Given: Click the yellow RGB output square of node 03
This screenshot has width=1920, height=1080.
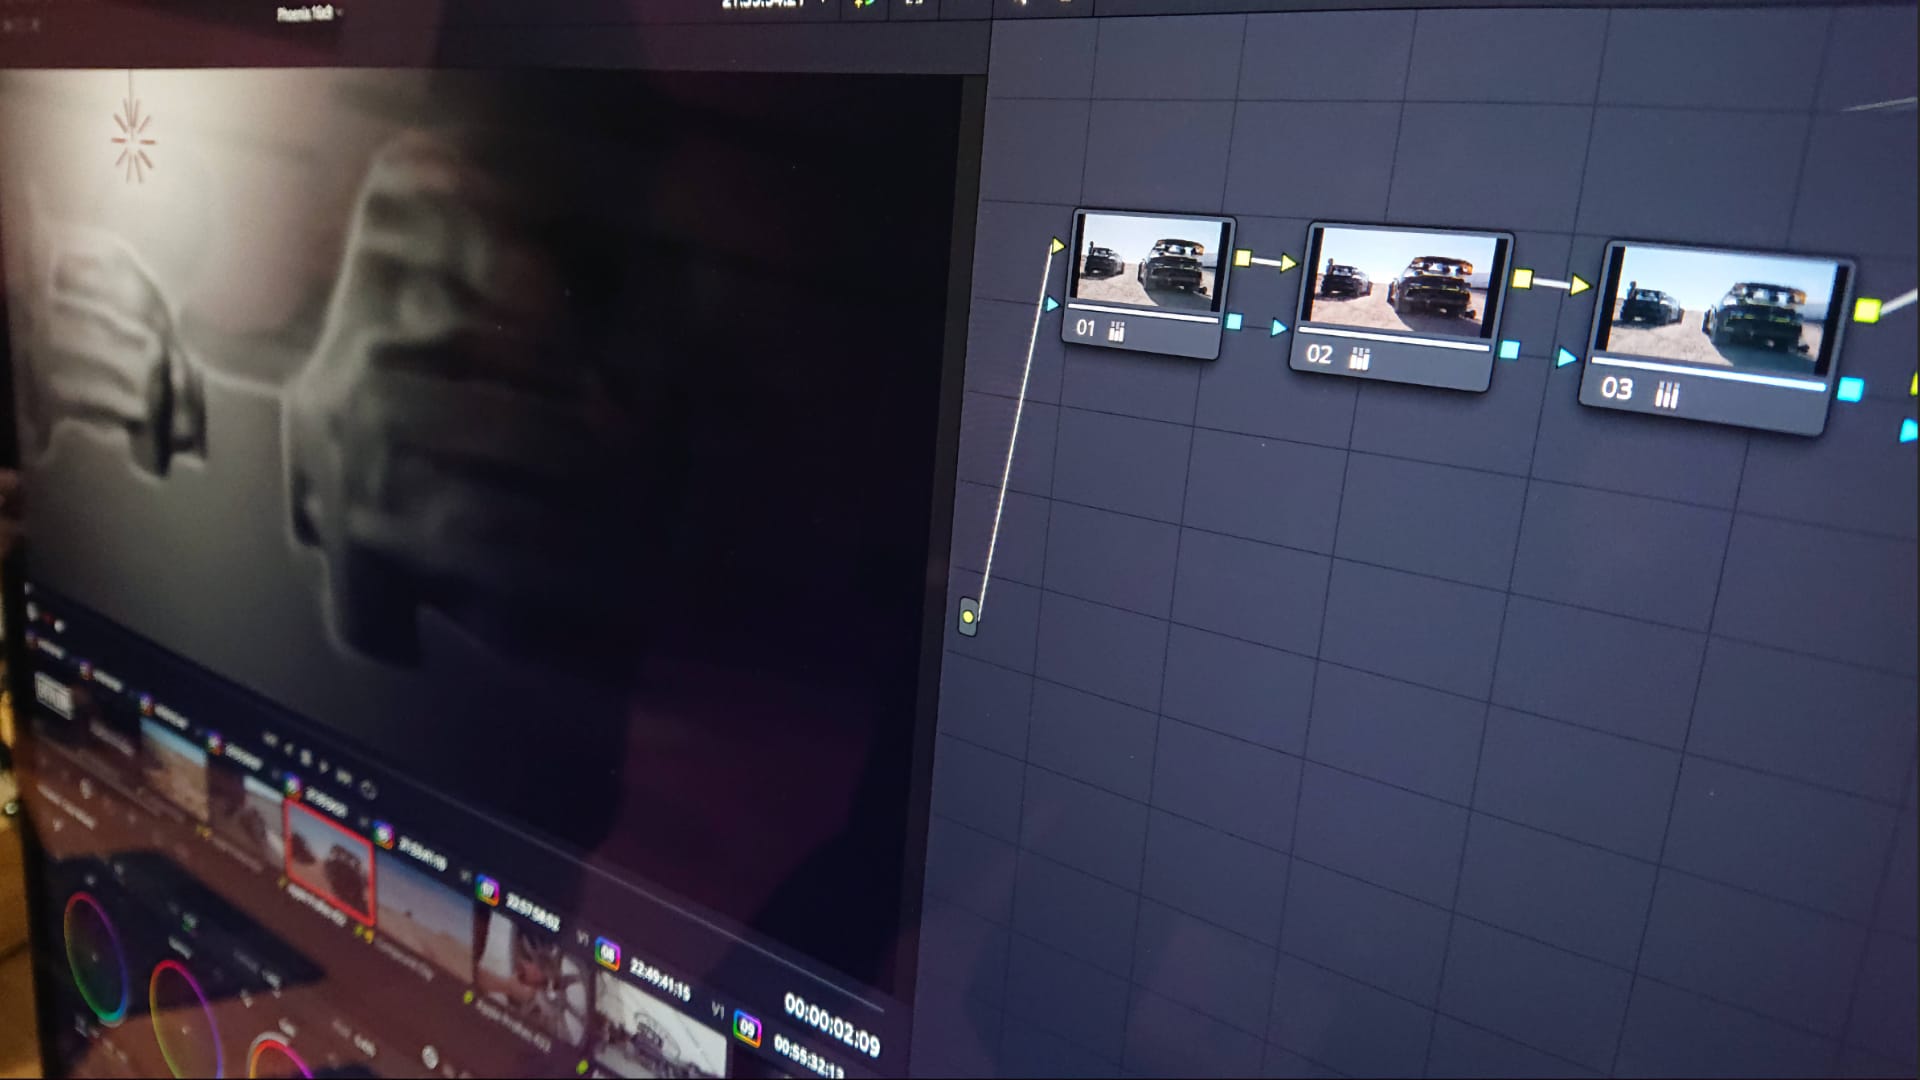Looking at the screenshot, I should pyautogui.click(x=1867, y=309).
